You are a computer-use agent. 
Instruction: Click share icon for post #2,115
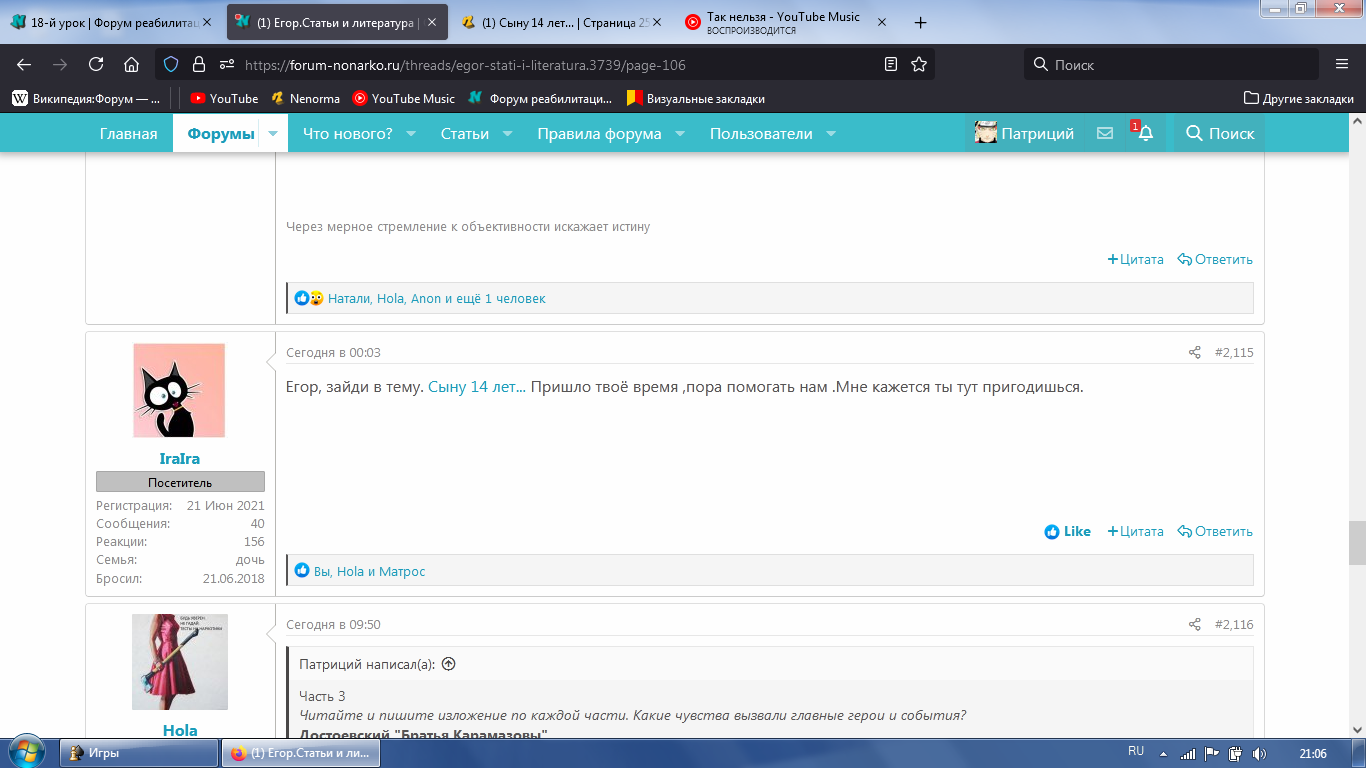point(1194,353)
